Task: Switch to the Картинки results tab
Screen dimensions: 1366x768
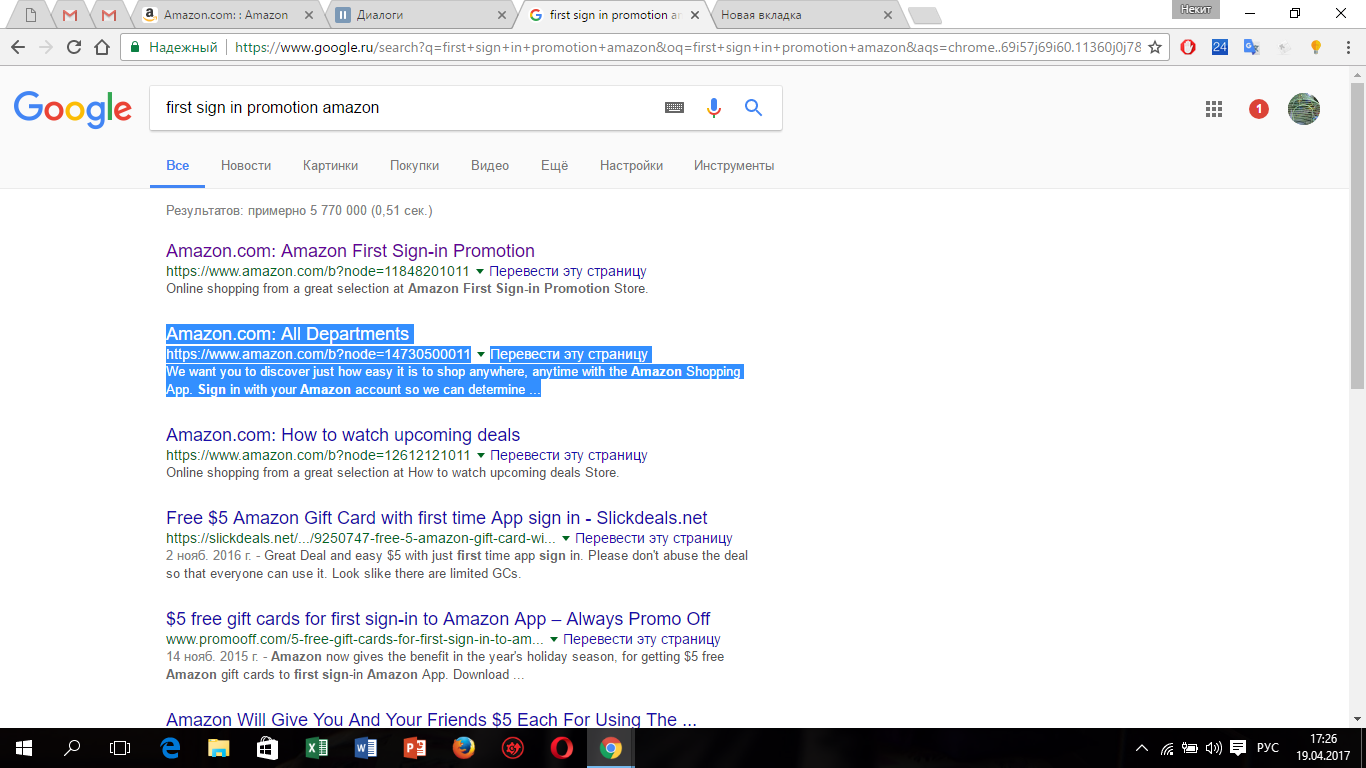Action: (330, 166)
